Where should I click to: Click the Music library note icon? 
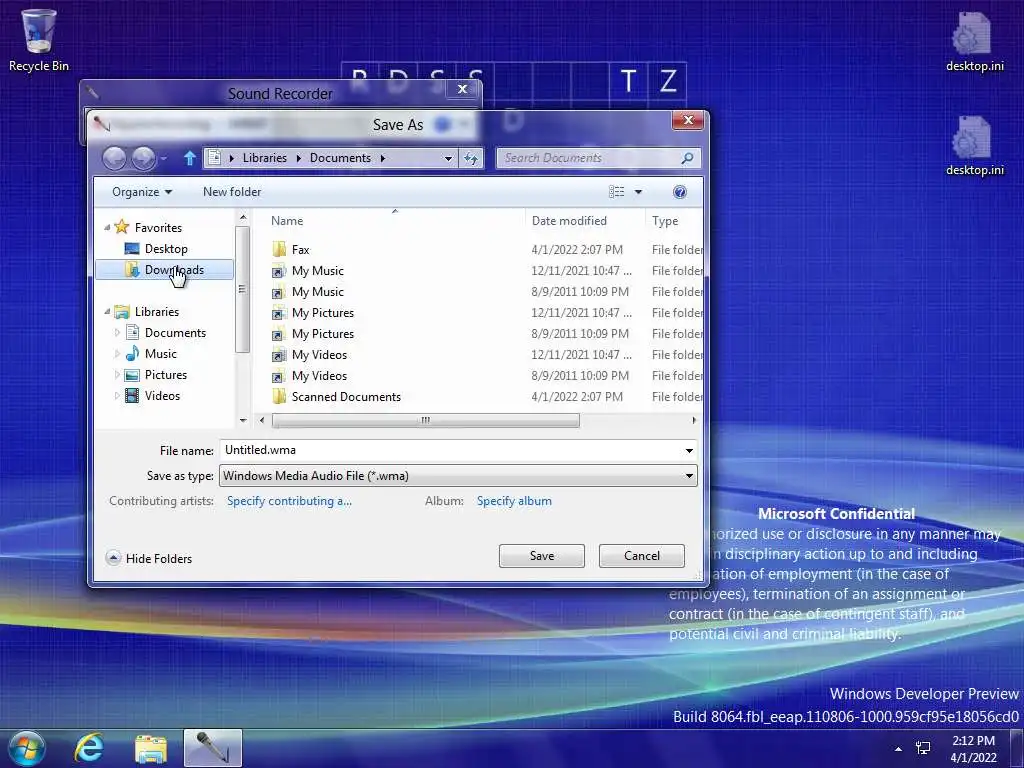click(132, 353)
